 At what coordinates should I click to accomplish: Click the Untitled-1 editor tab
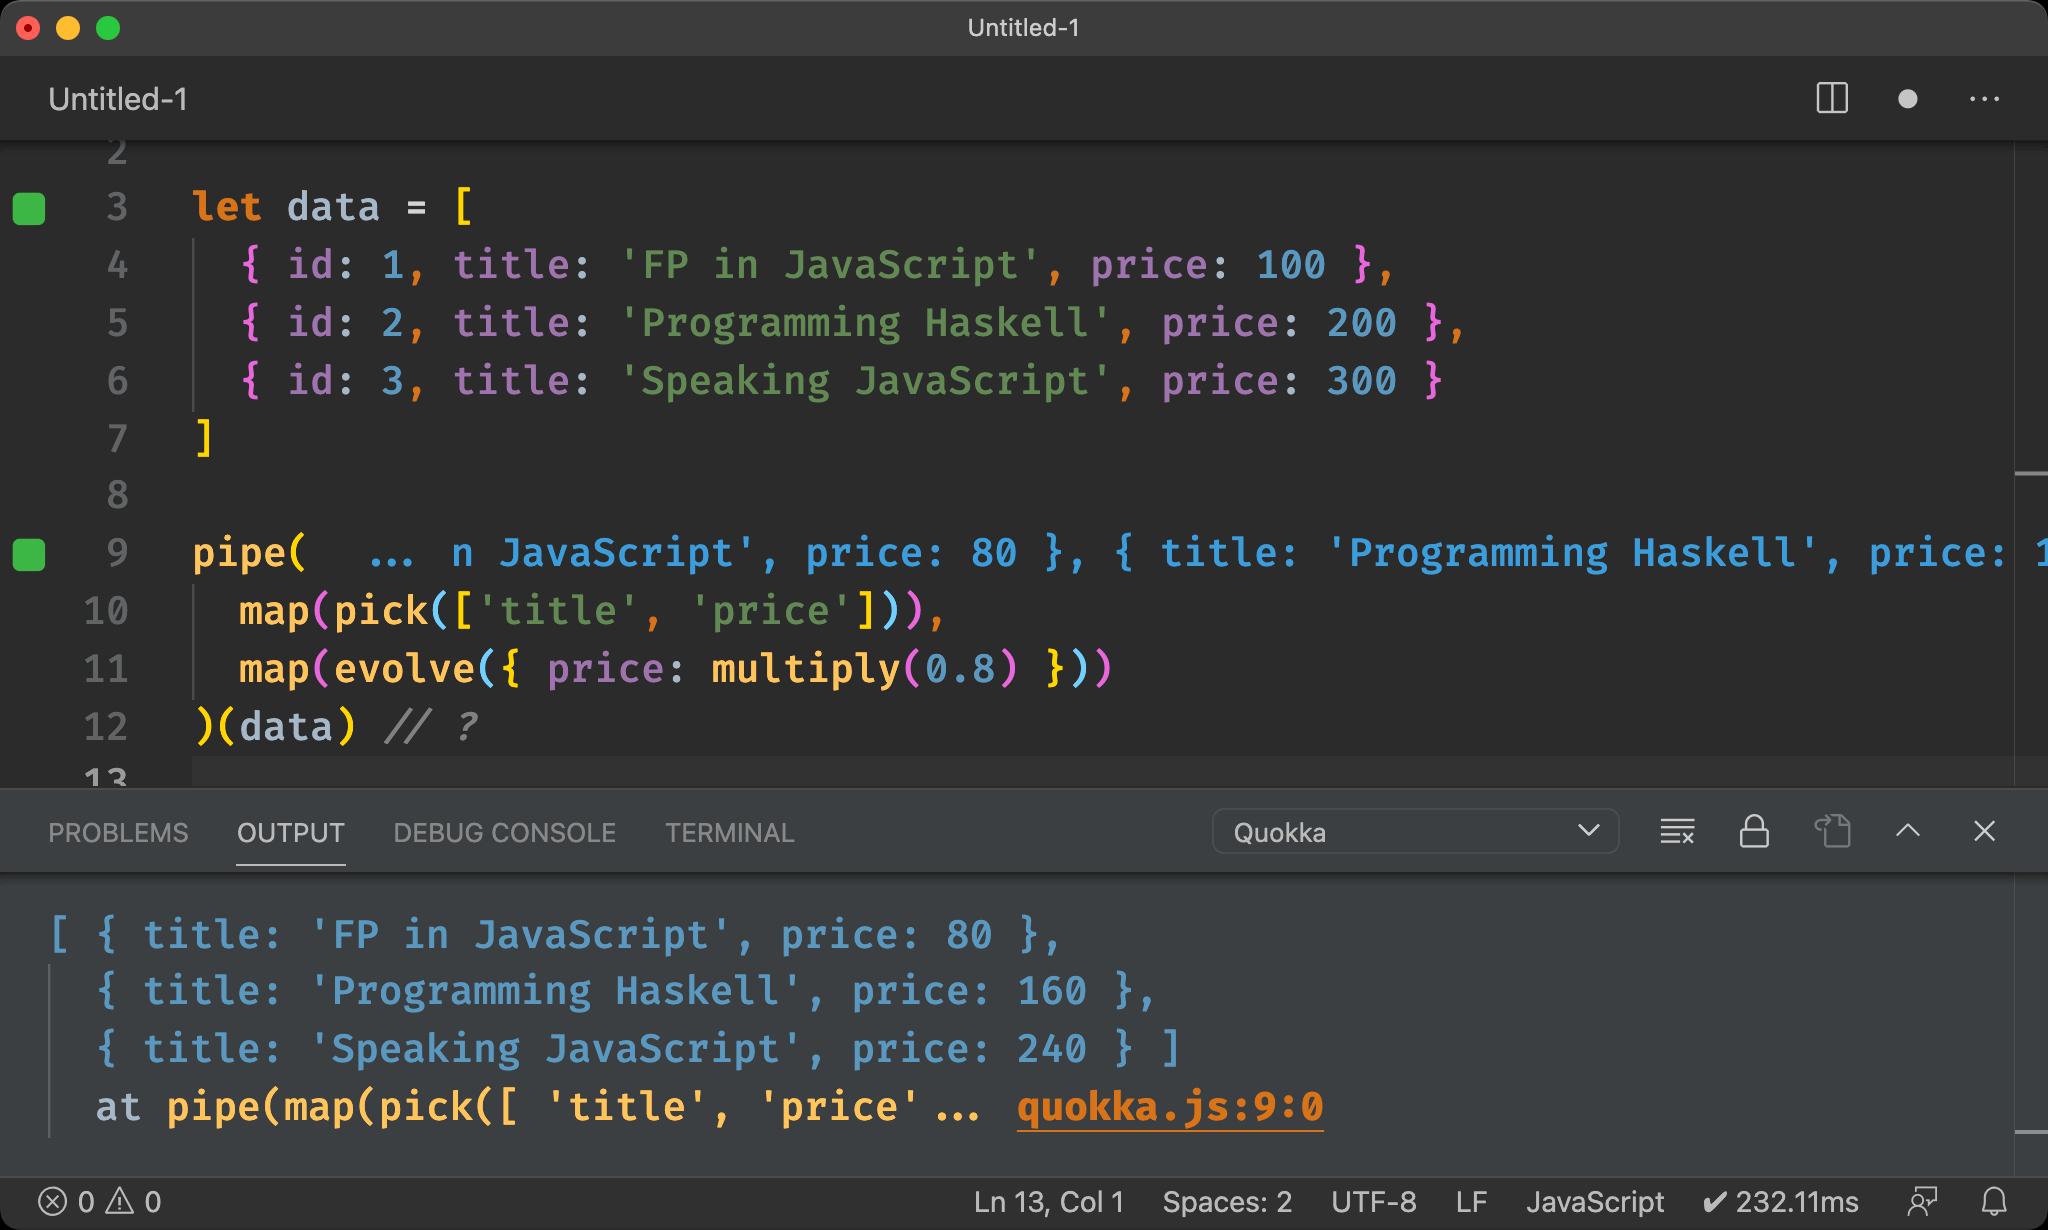[x=118, y=99]
